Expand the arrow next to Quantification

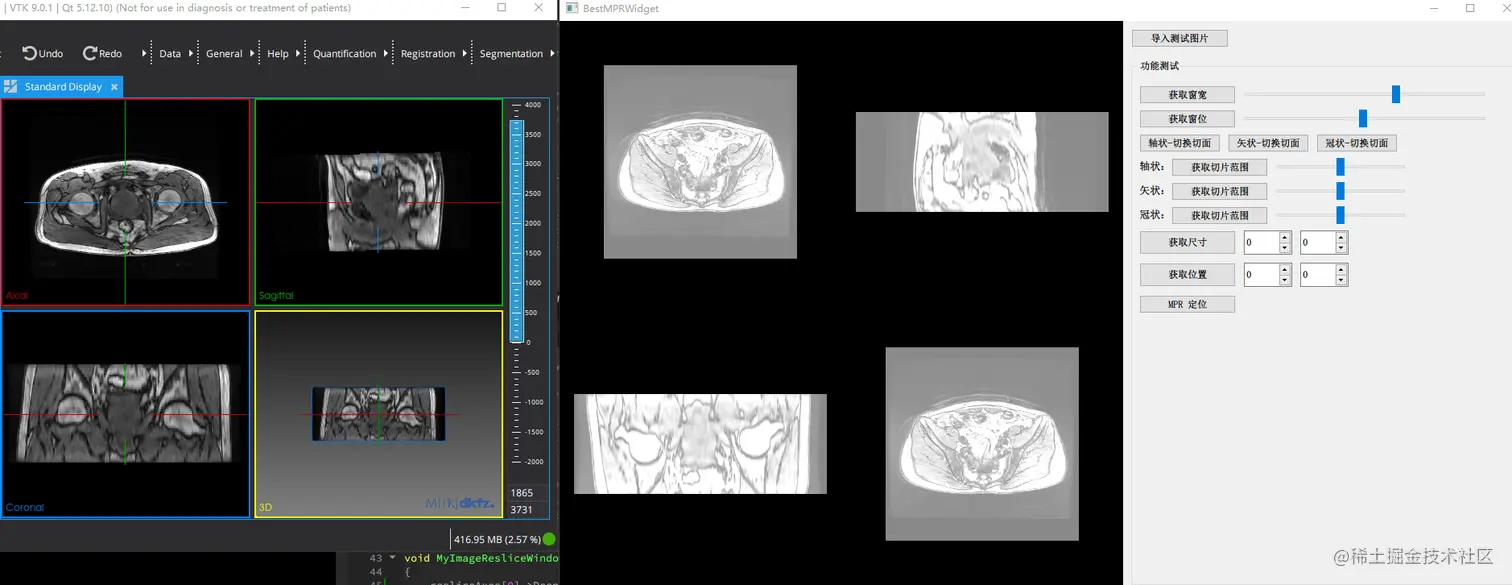coord(387,54)
